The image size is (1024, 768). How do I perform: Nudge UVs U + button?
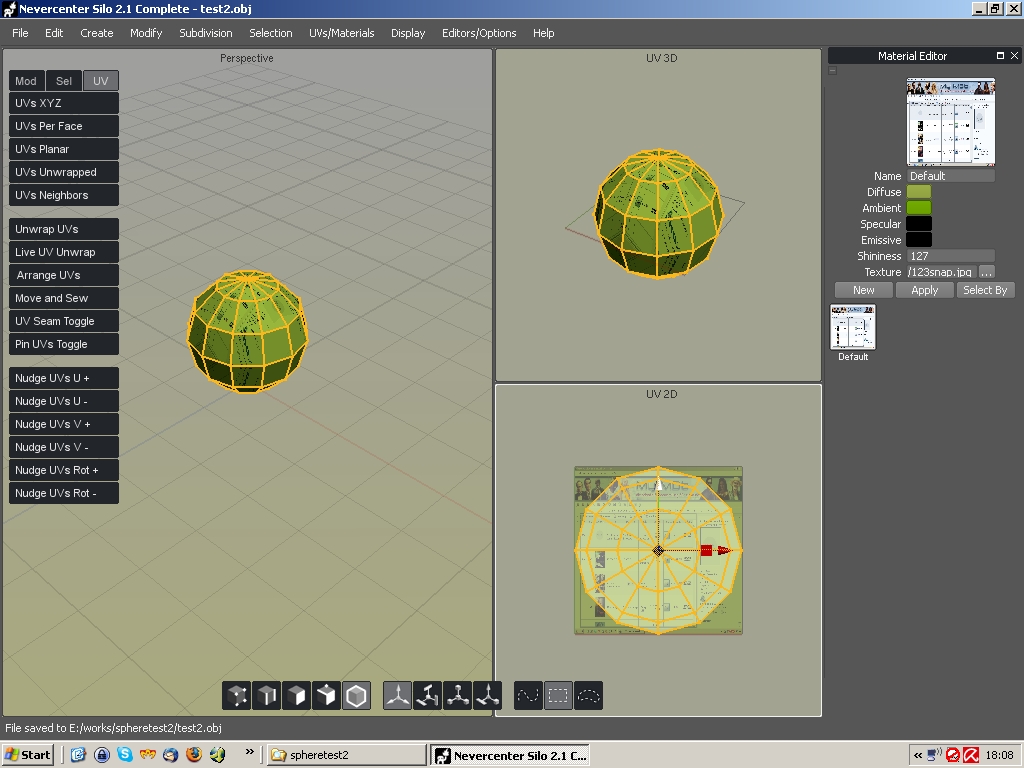click(64, 378)
